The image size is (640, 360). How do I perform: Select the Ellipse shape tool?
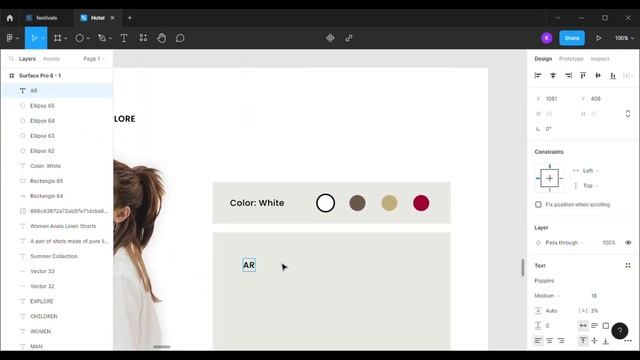pyautogui.click(x=80, y=38)
